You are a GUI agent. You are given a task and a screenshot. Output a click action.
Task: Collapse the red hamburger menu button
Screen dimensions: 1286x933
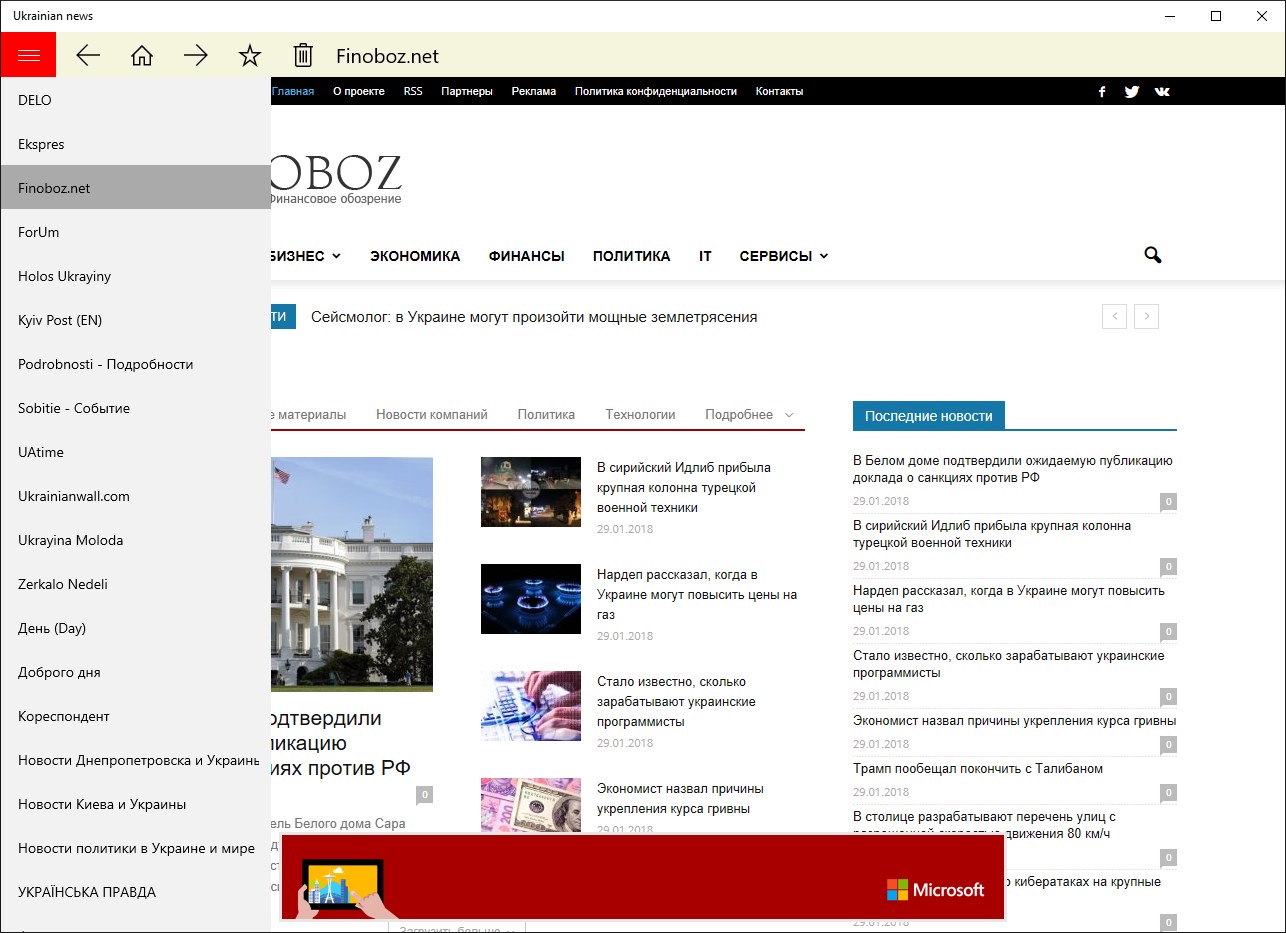coord(28,55)
